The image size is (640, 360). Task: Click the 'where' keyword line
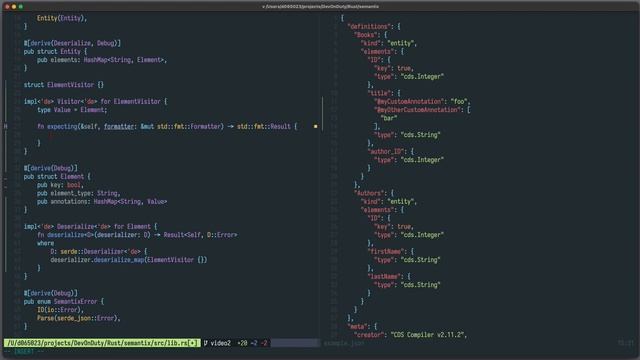coord(45,243)
